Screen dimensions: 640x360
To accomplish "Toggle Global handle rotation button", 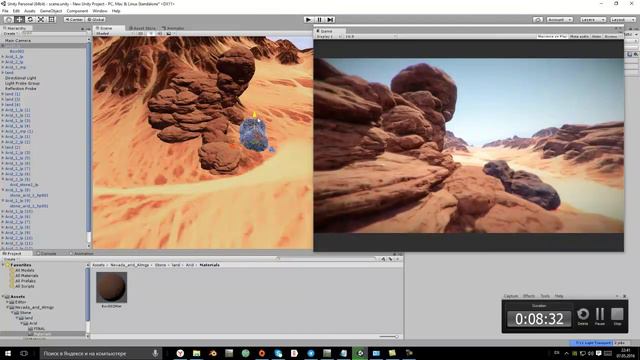I will (x=96, y=20).
